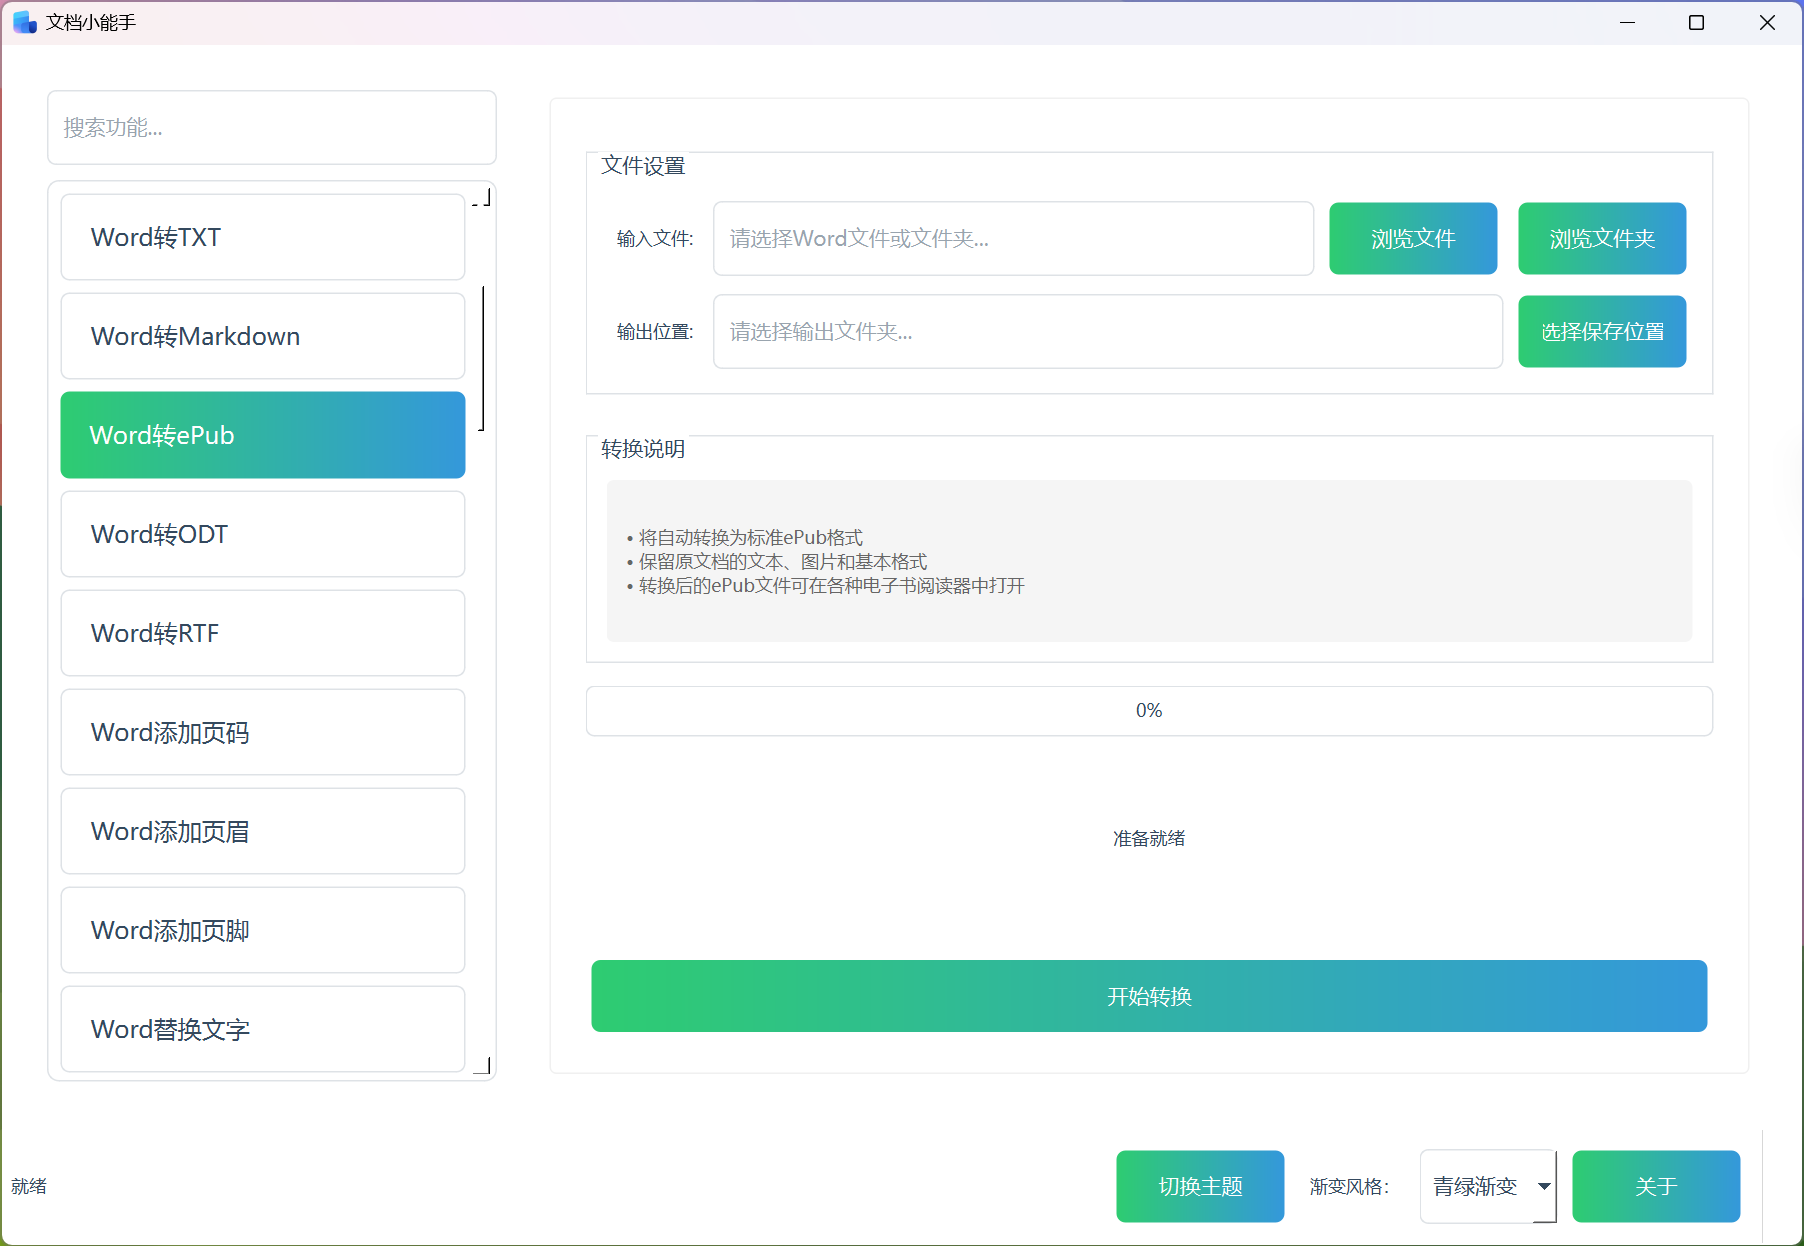
Task: Open the Word替换文字 feature
Action: coord(262,1029)
